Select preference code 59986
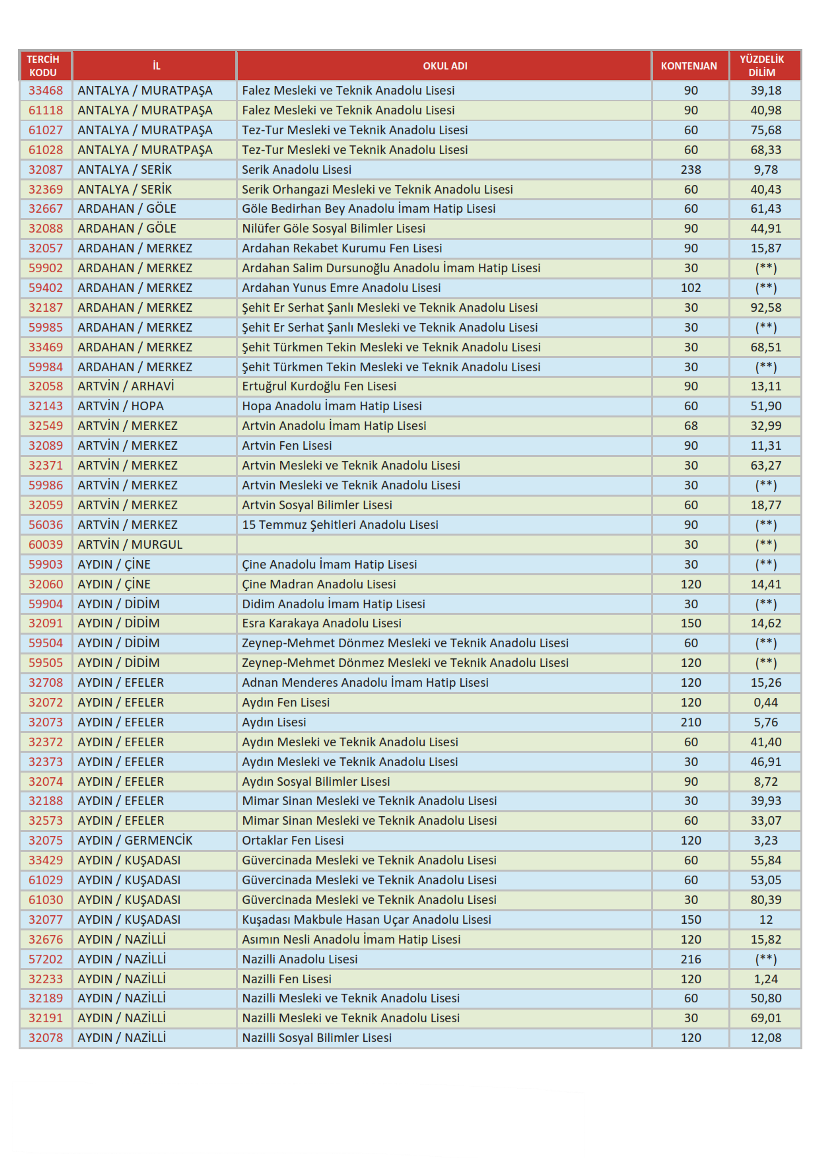Viewport: 818px width, 1158px height. click(x=46, y=485)
